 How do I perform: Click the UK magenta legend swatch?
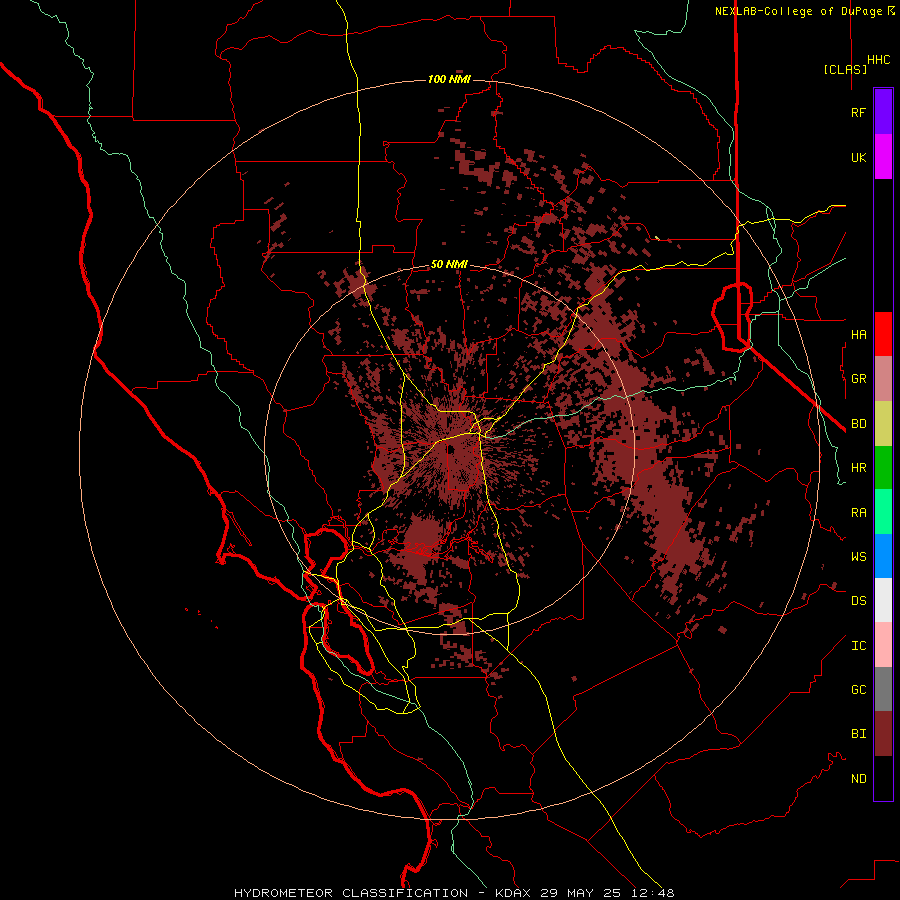(883, 157)
